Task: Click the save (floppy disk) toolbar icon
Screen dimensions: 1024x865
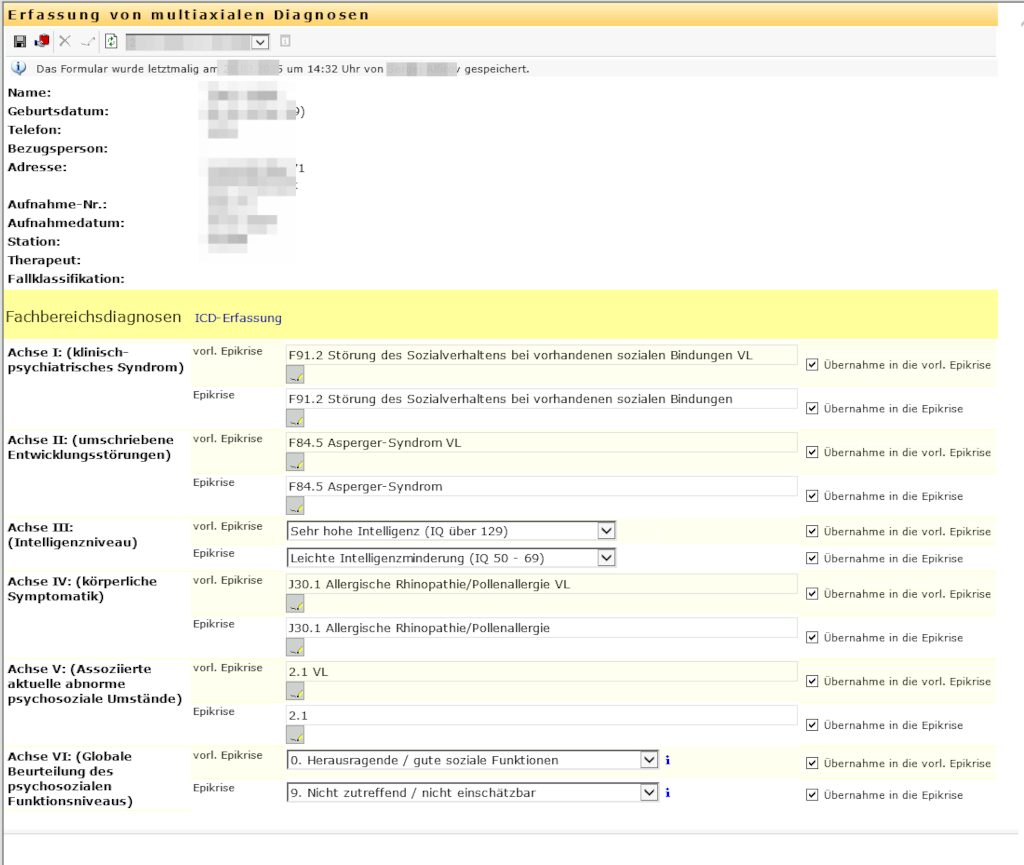Action: click(20, 41)
